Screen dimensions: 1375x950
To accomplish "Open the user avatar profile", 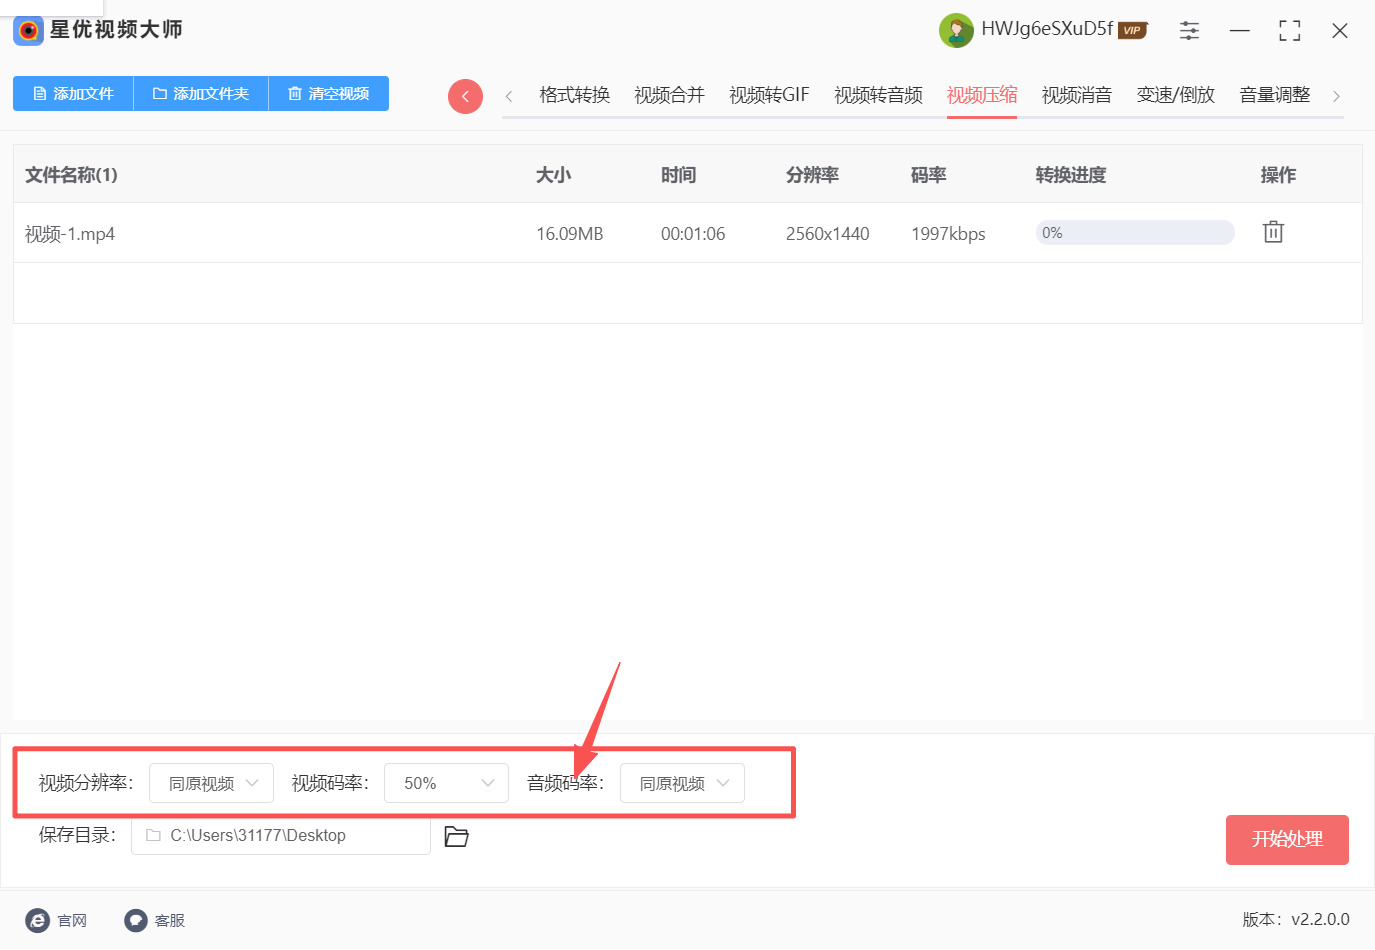I will coord(956,30).
